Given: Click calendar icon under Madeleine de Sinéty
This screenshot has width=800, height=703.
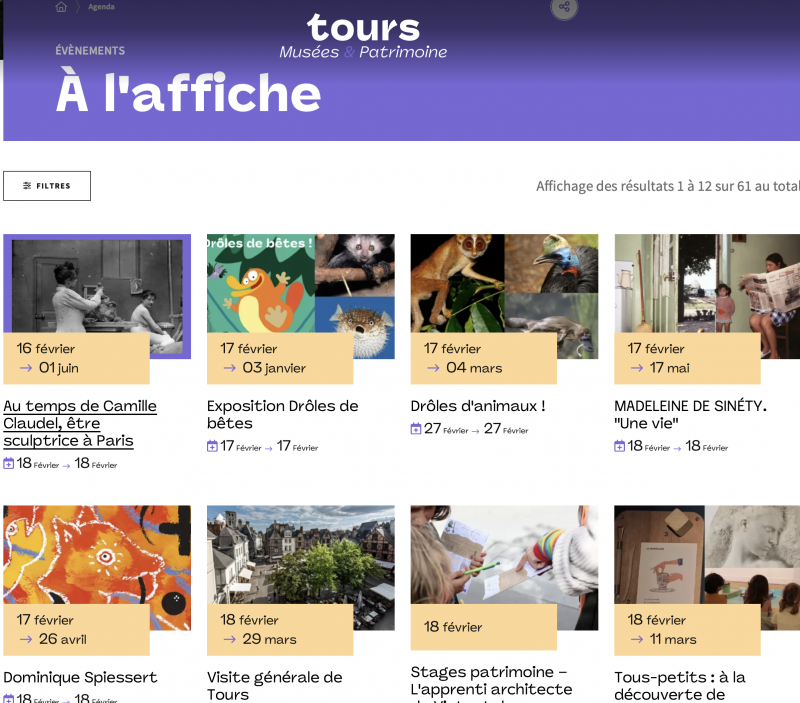Looking at the screenshot, I should (619, 446).
